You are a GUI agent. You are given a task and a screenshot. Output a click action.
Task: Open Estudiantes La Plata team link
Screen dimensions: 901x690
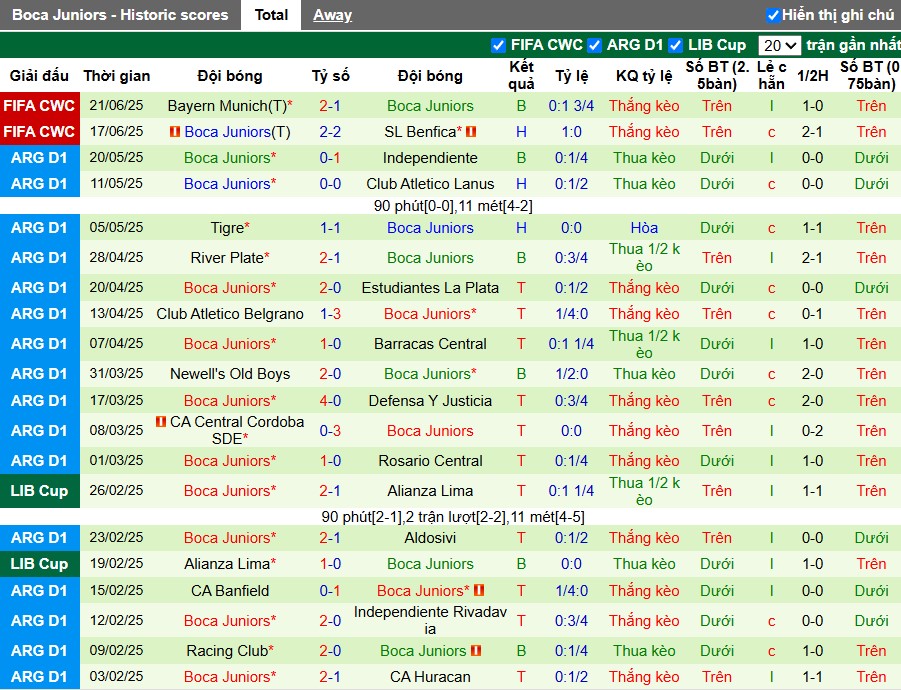point(430,287)
